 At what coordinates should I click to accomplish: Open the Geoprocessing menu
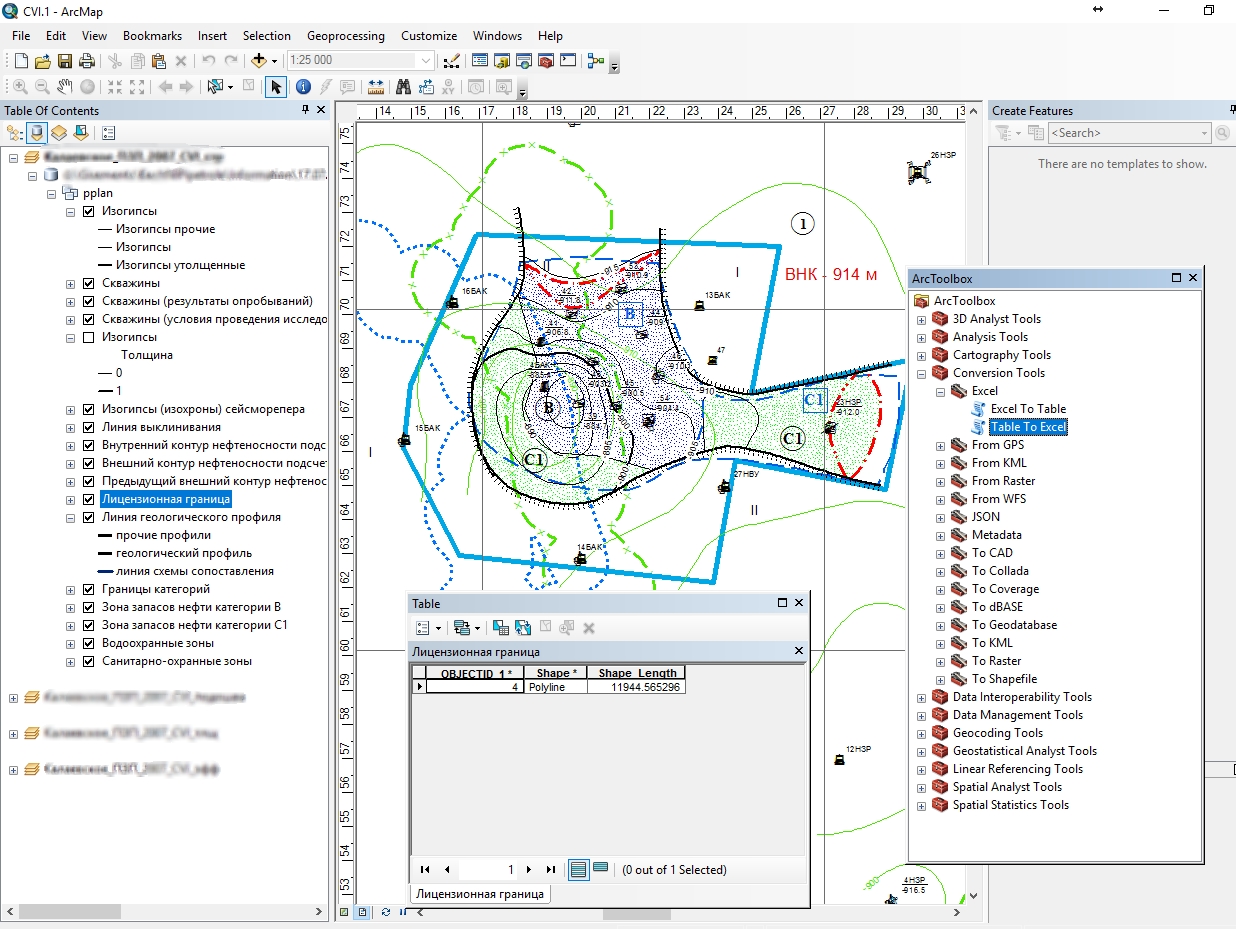point(345,35)
